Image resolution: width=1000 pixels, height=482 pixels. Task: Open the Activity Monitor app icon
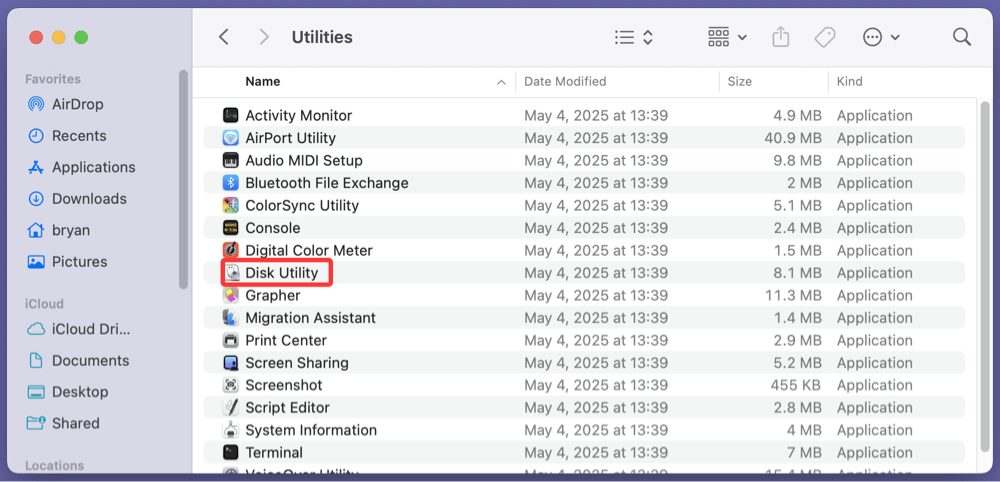coord(230,115)
